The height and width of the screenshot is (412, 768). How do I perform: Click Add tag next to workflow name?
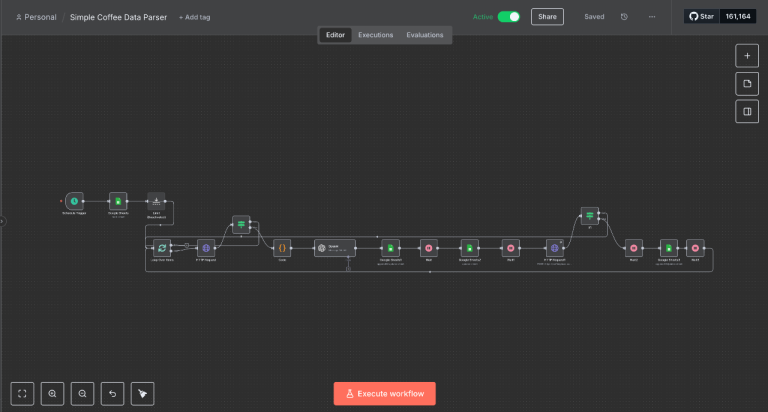click(x=194, y=17)
